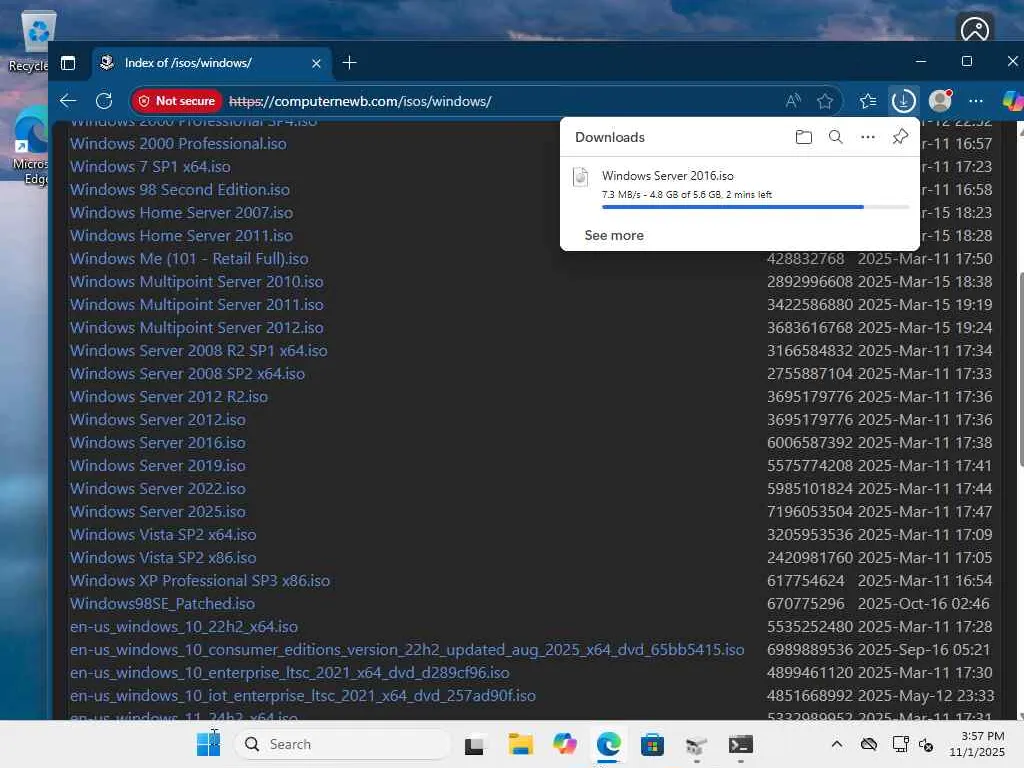The image size is (1024, 768).
Task: Open Windows Server 2012 R2.iso link
Action: (169, 396)
